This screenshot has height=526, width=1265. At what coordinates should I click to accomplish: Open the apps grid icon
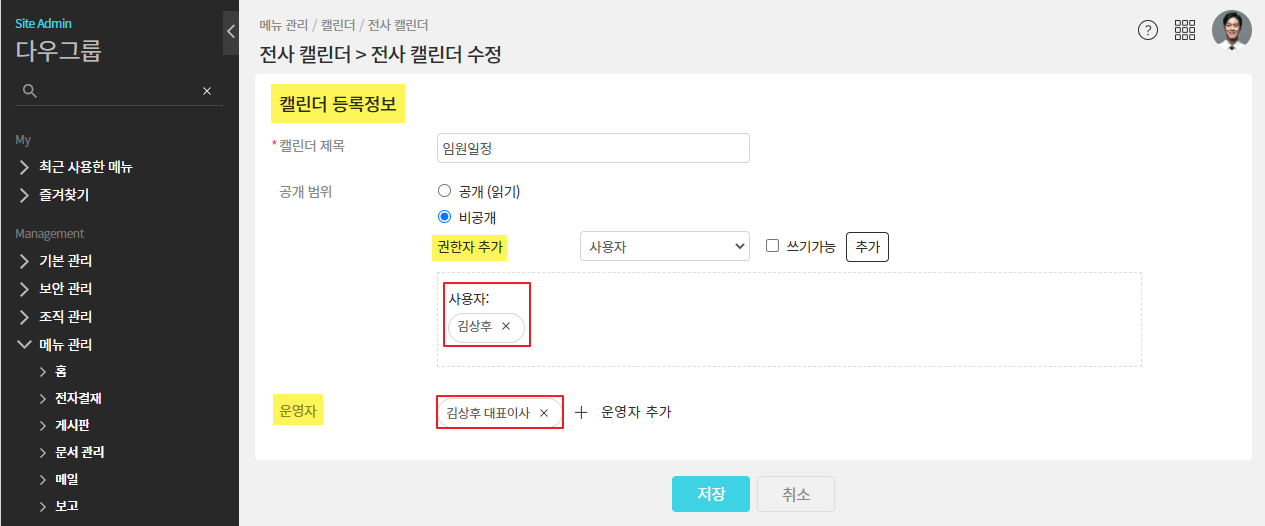(1185, 30)
